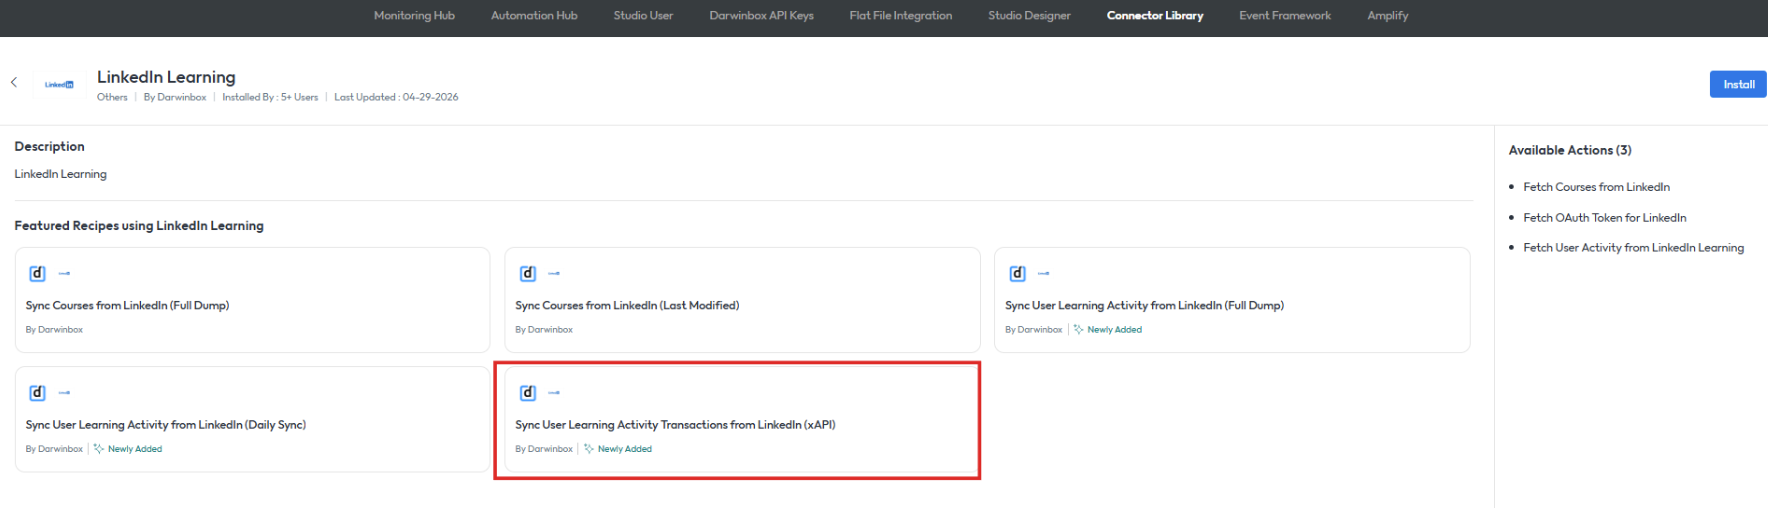Screen dimensions: 1768x508
Task: Click the sparkle icon on Full Dump activity card
Action: click(x=1079, y=329)
